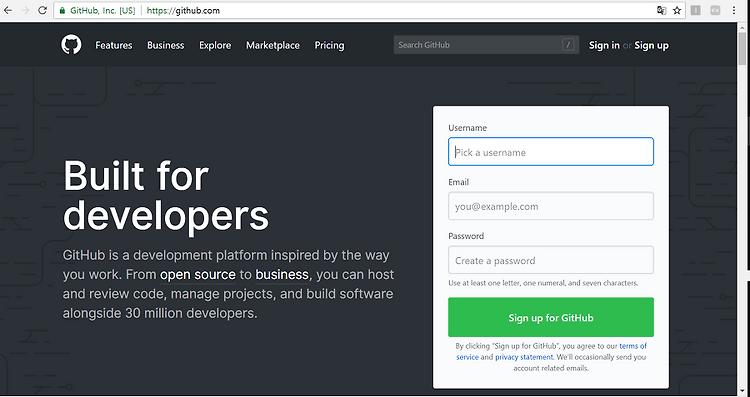The height and width of the screenshot is (397, 750).
Task: Click the password requirements hint text
Action: (543, 283)
